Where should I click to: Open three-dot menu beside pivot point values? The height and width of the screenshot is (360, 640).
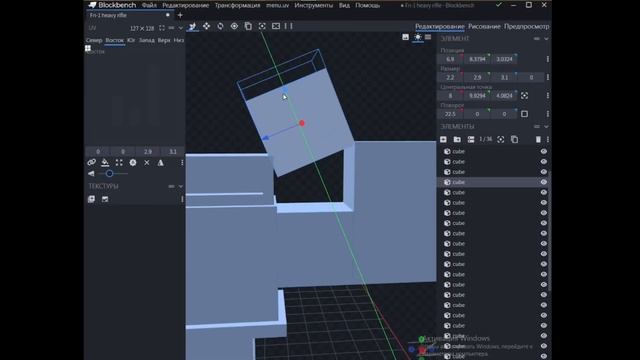click(548, 96)
